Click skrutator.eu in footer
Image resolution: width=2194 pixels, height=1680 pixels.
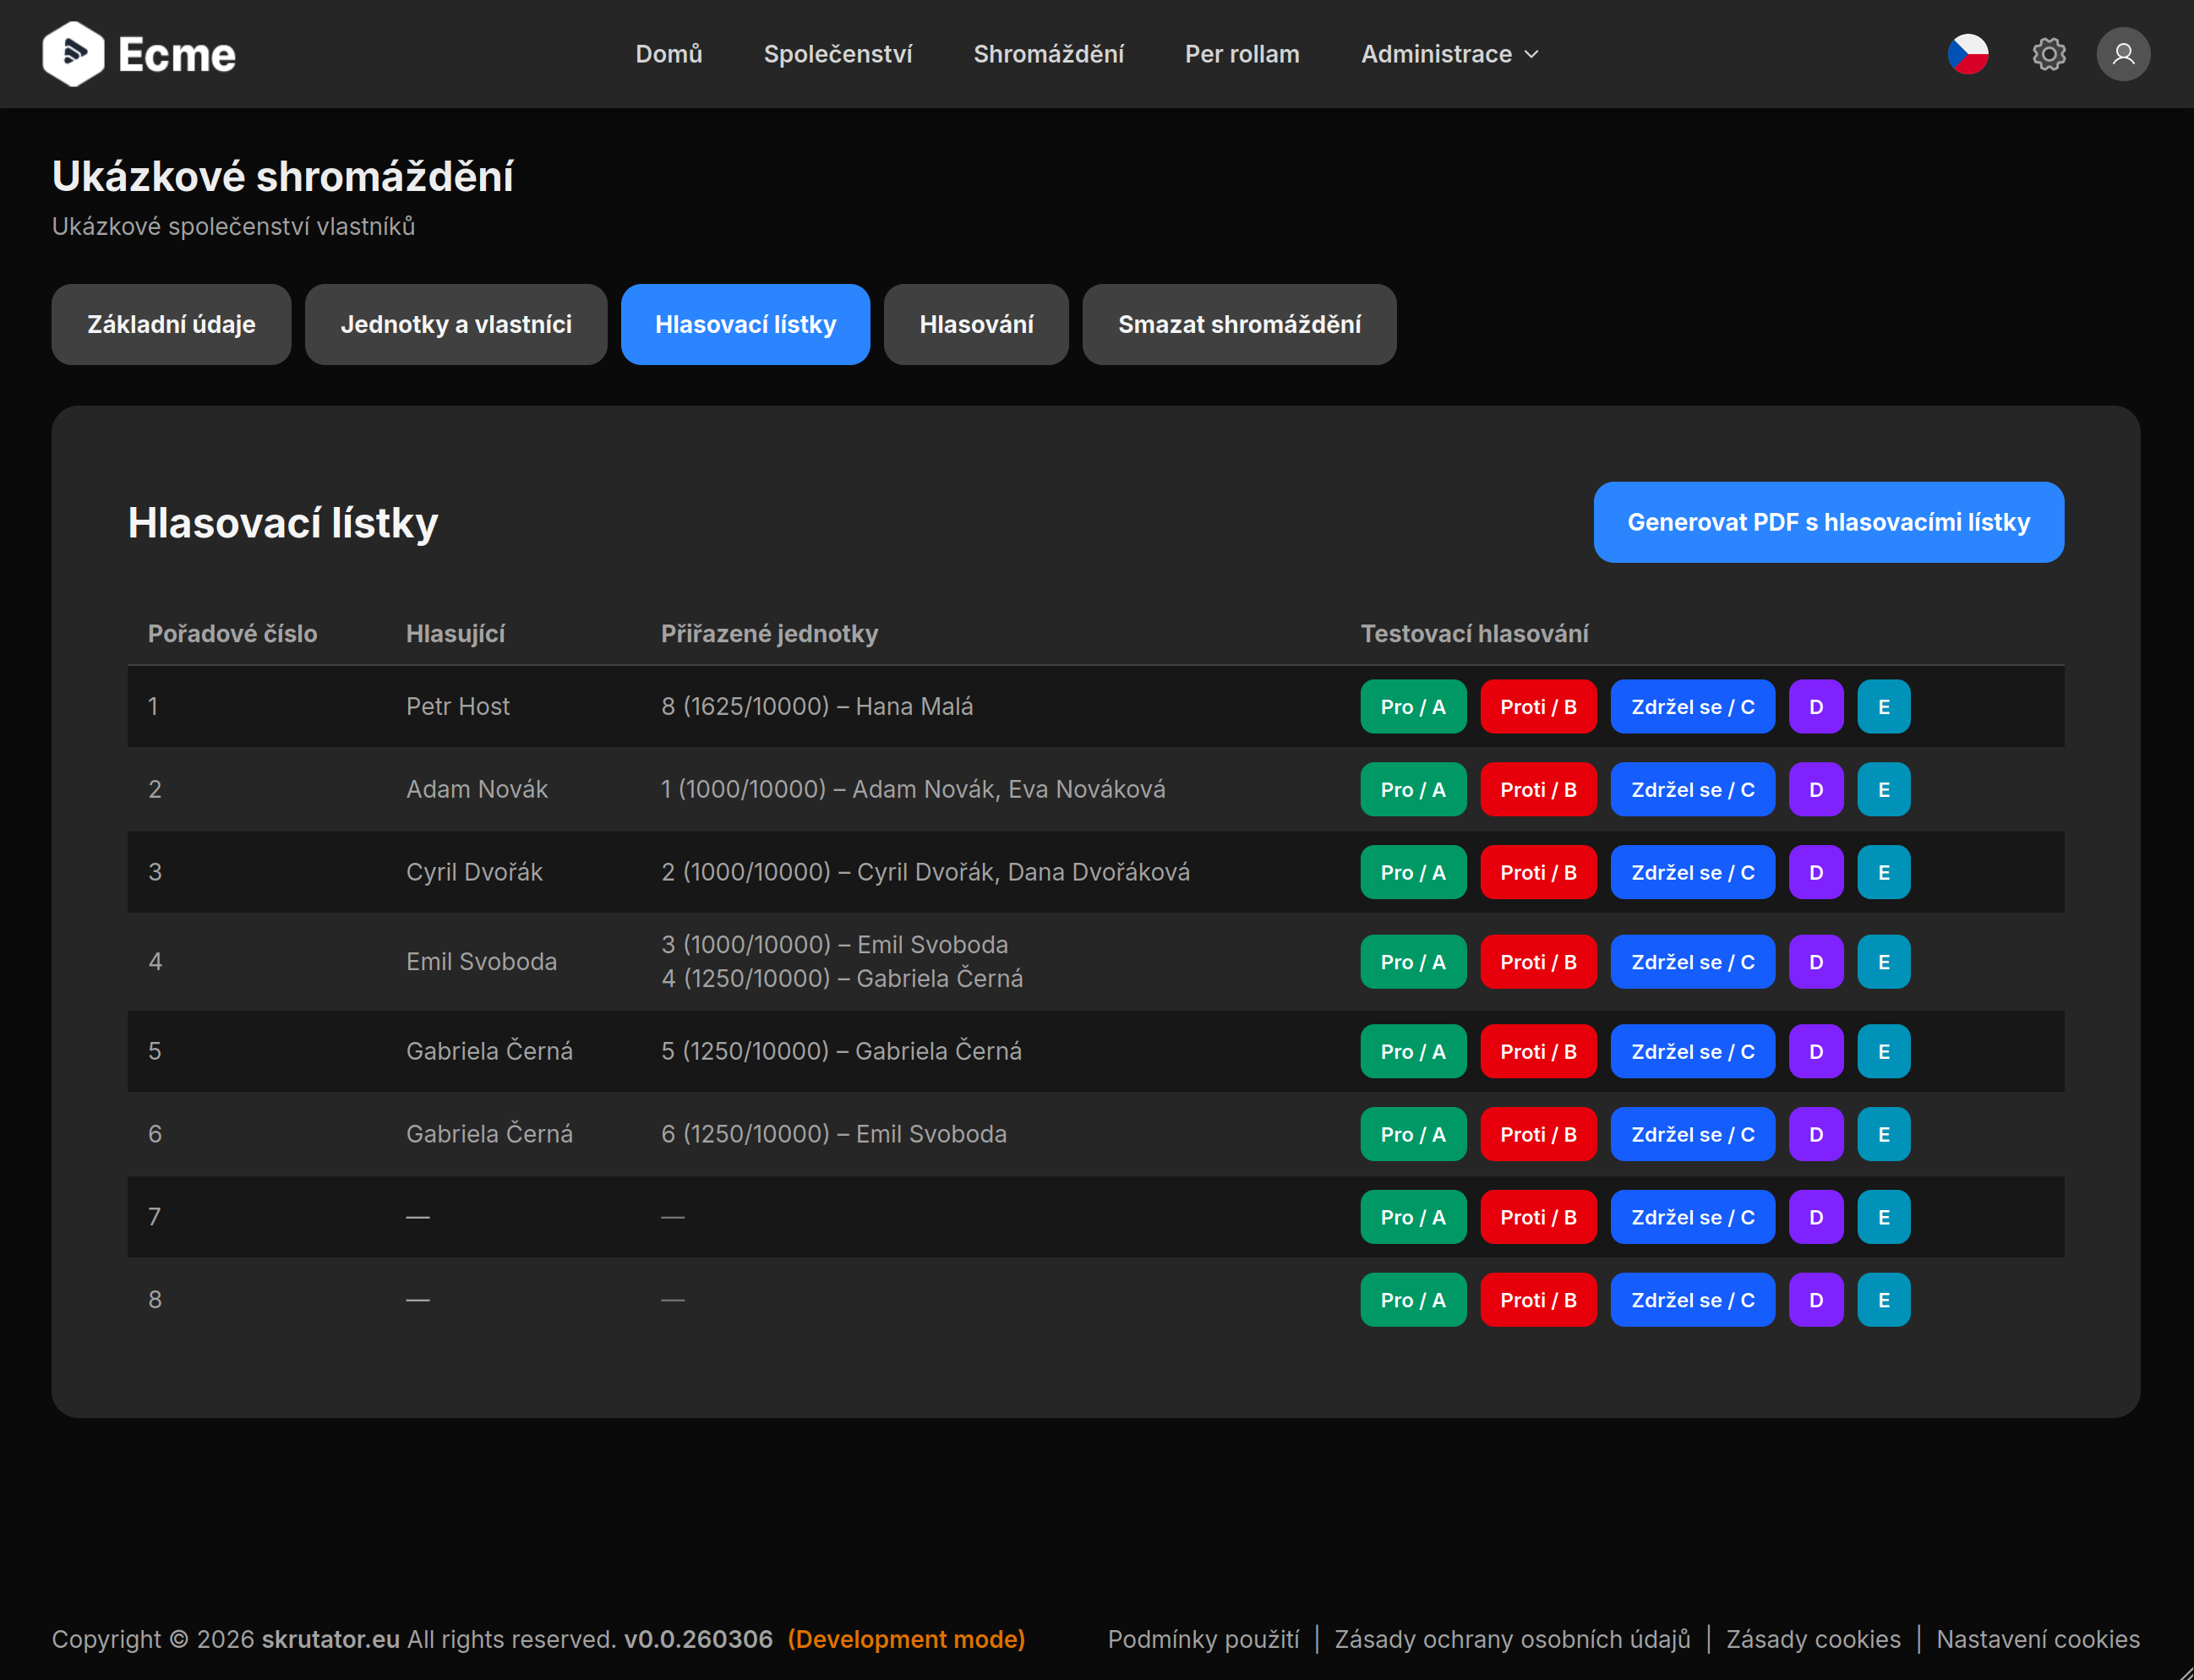point(331,1640)
